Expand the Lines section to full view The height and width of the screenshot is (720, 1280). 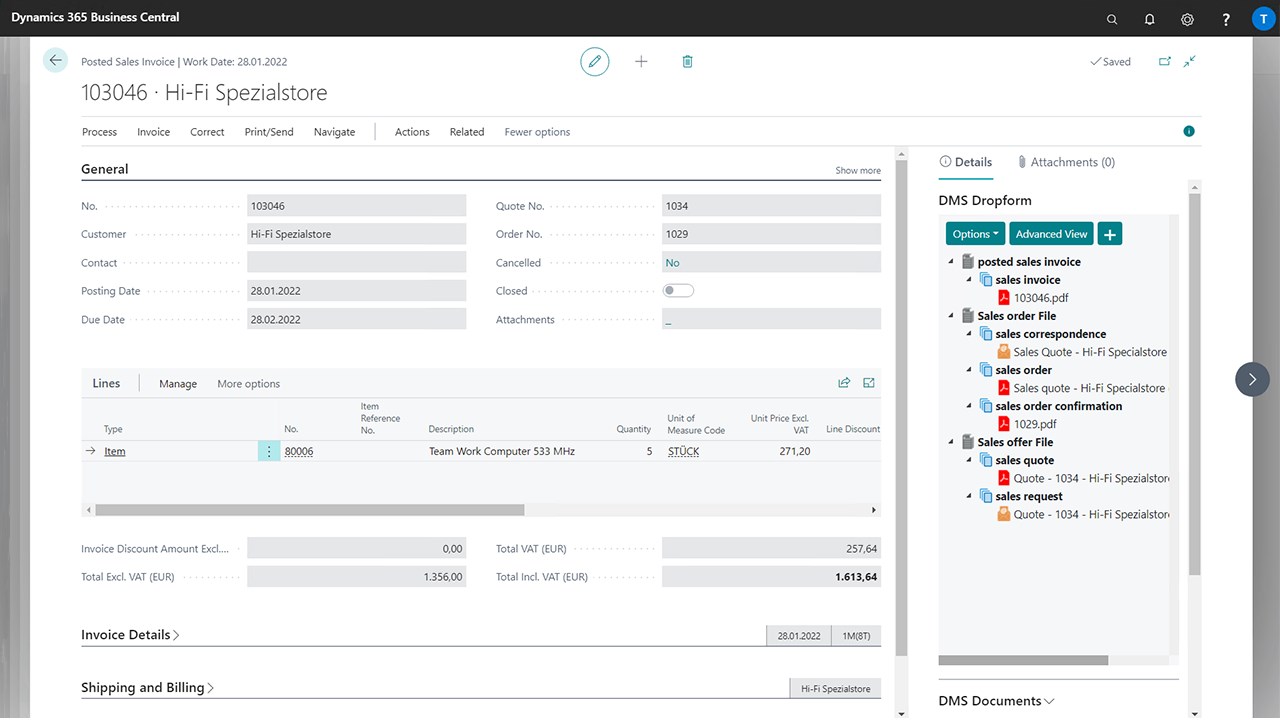coord(869,383)
